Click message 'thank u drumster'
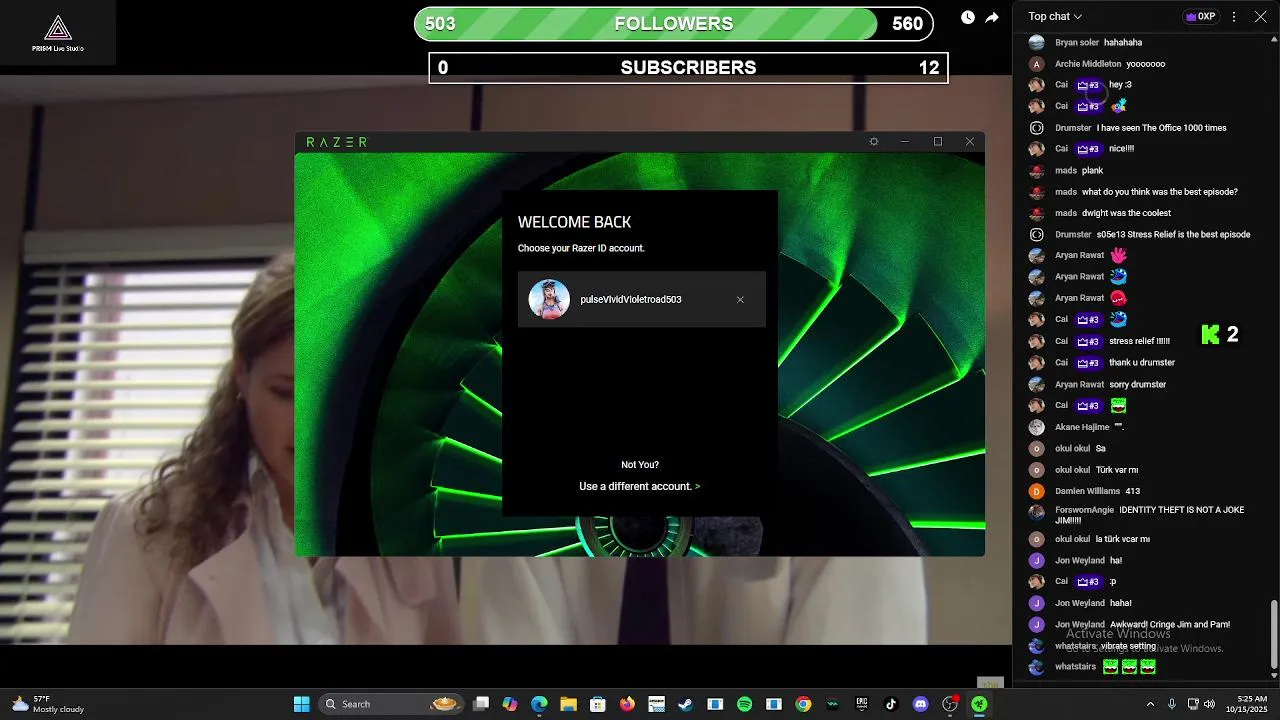Viewport: 1280px width, 720px height. 1142,362
